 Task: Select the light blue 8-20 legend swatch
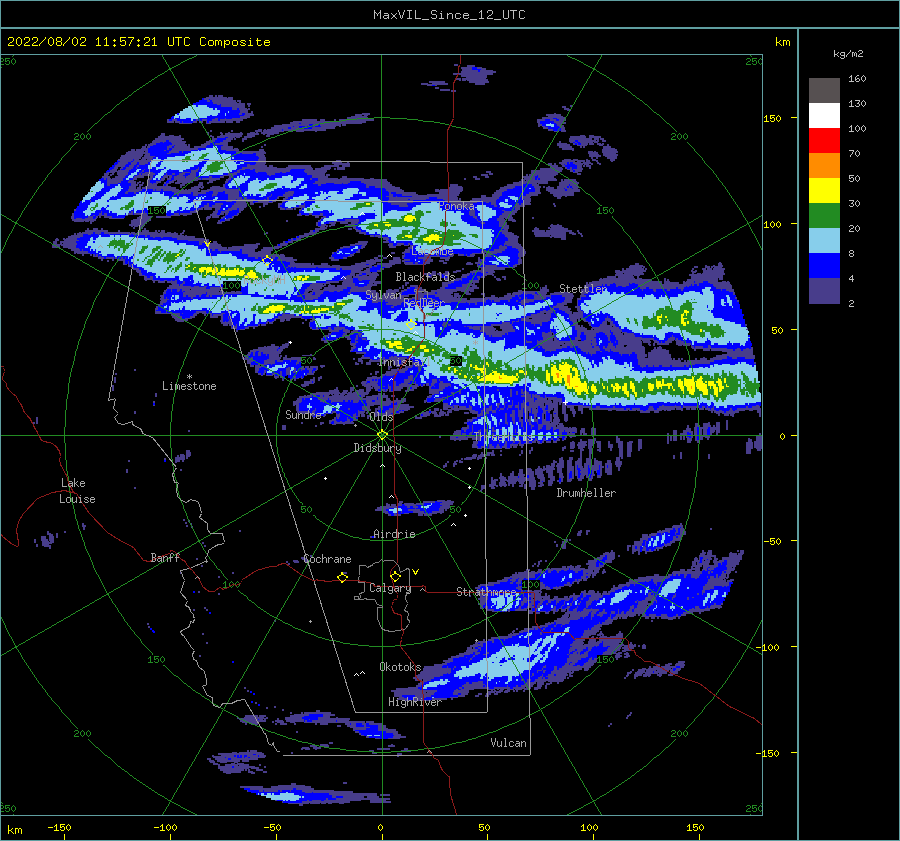coord(824,241)
